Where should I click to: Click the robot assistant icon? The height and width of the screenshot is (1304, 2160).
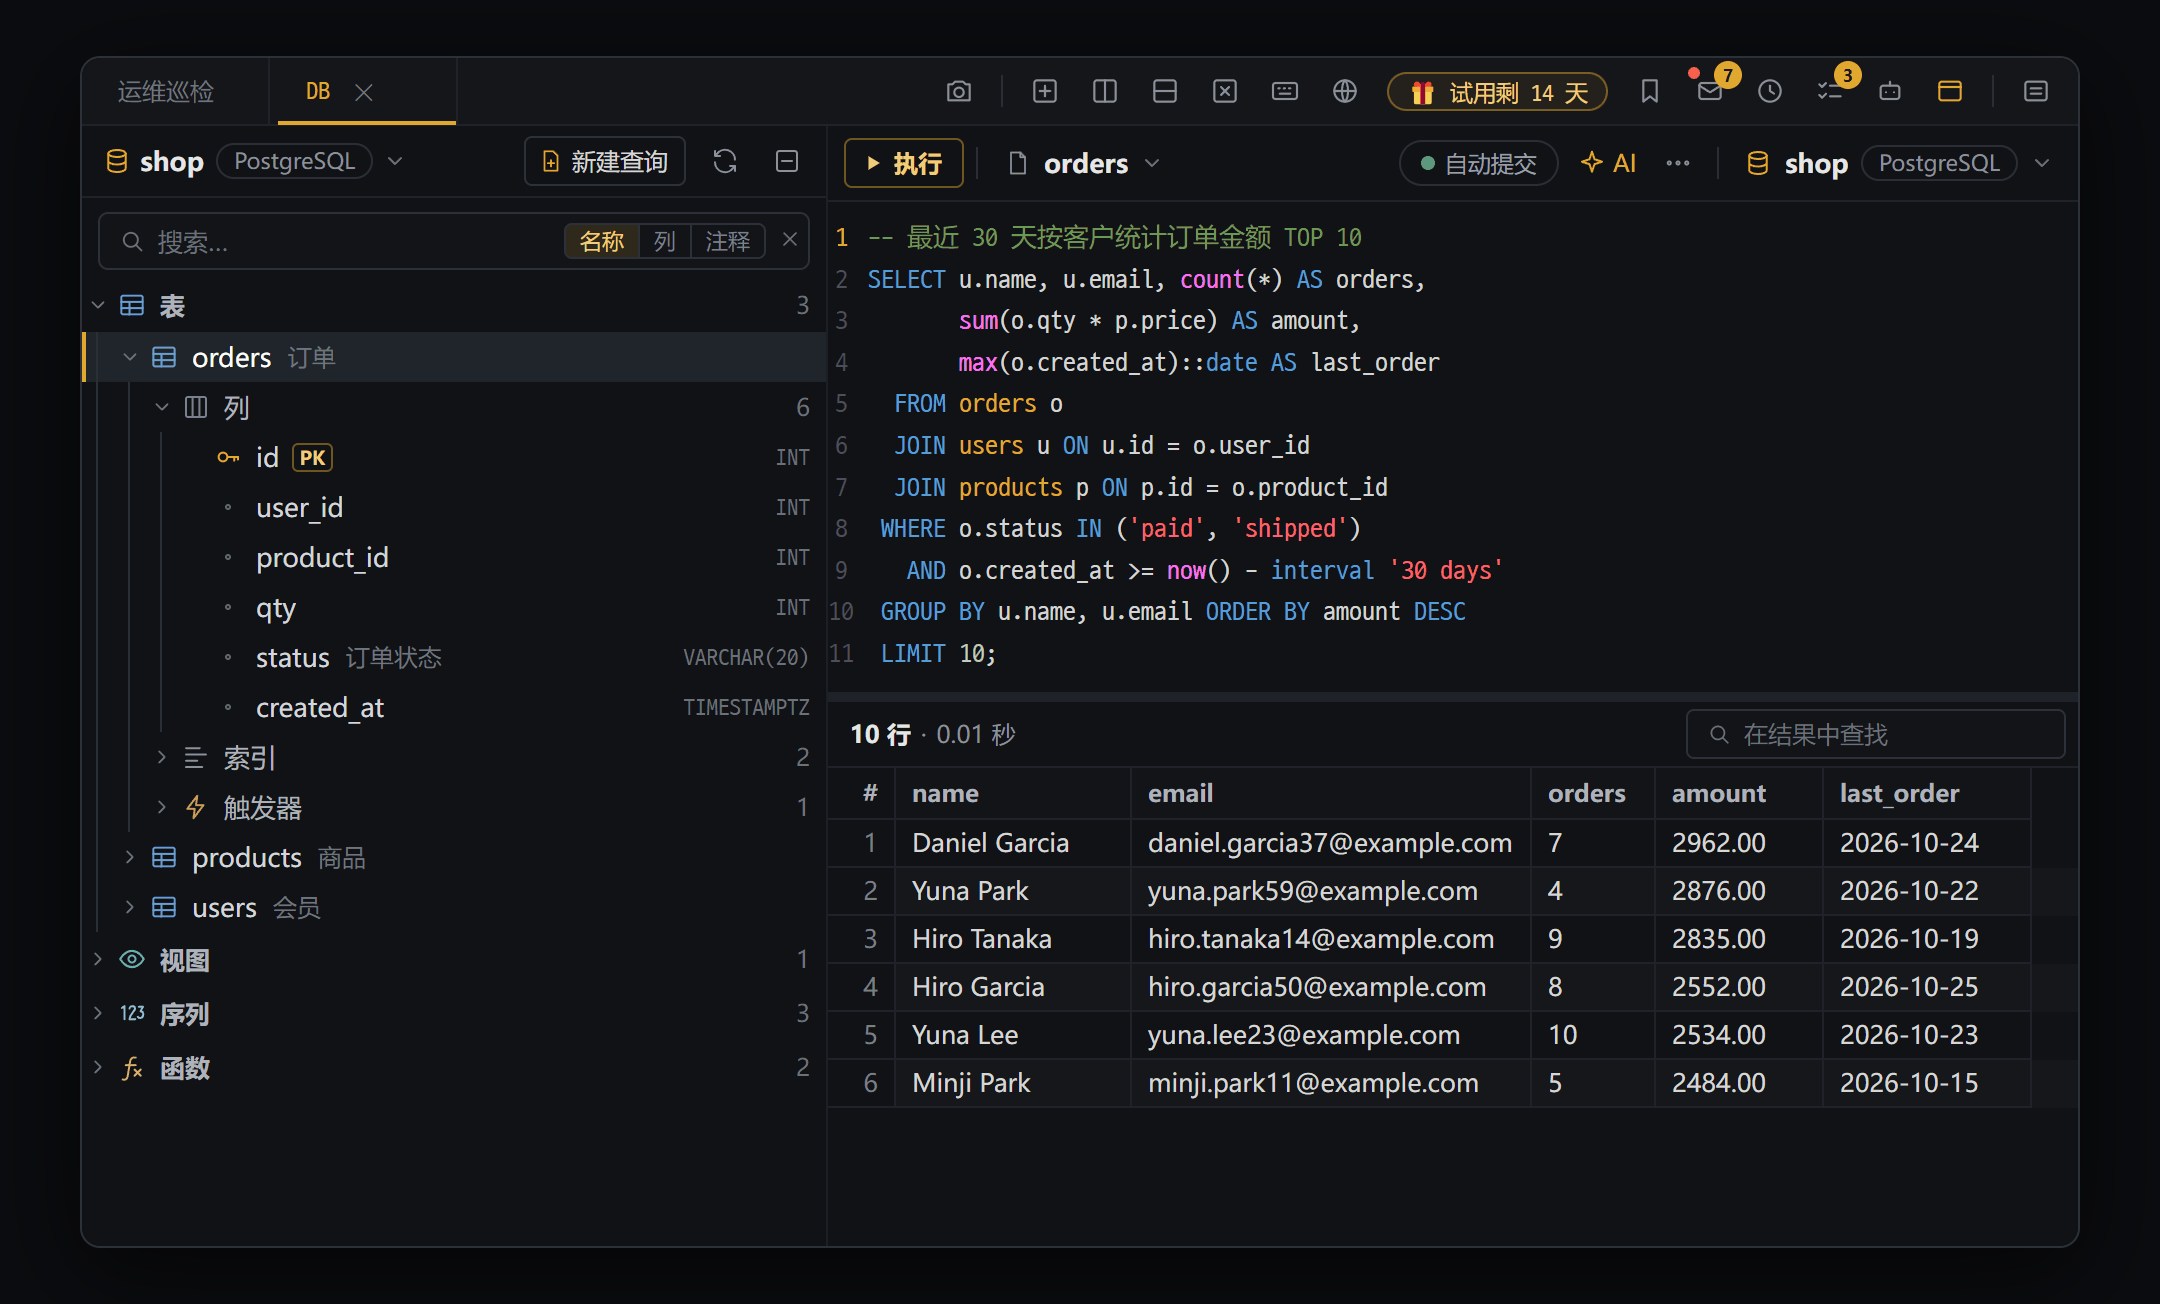tap(1890, 92)
